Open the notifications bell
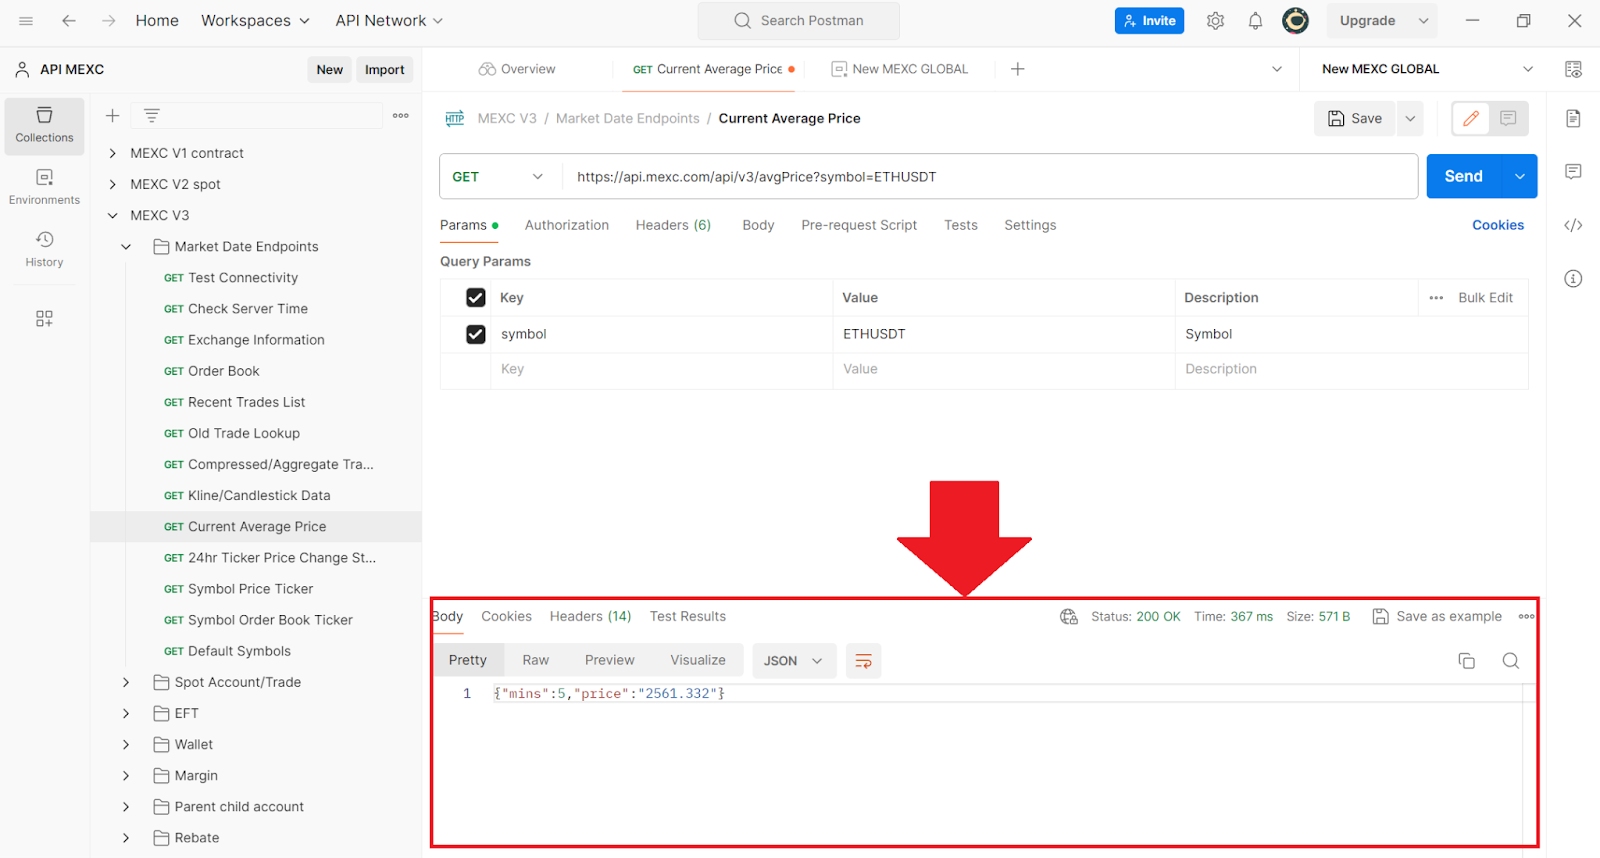This screenshot has width=1600, height=858. click(1255, 21)
